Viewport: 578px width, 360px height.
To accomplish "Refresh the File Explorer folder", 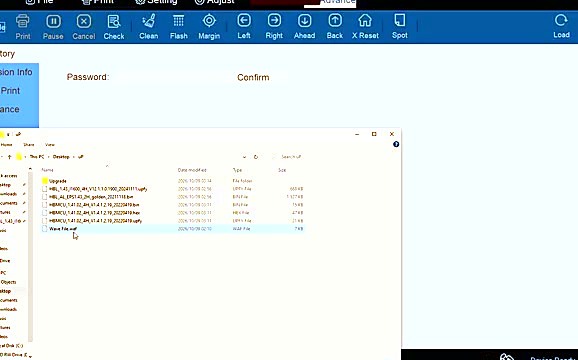I will (x=256, y=157).
